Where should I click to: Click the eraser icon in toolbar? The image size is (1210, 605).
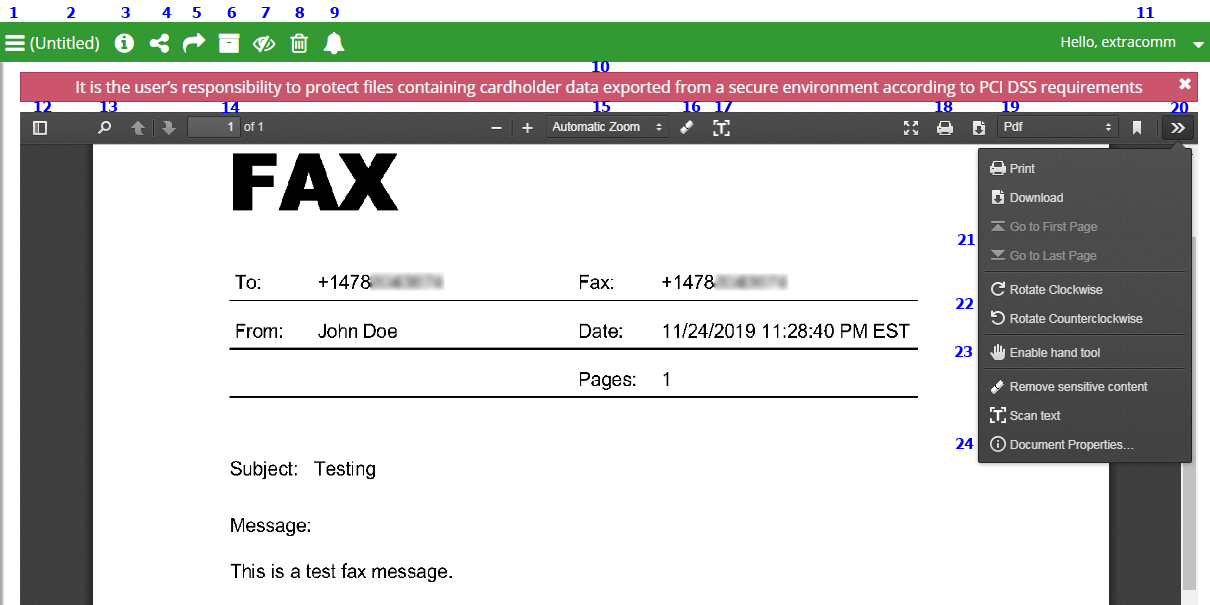click(686, 128)
